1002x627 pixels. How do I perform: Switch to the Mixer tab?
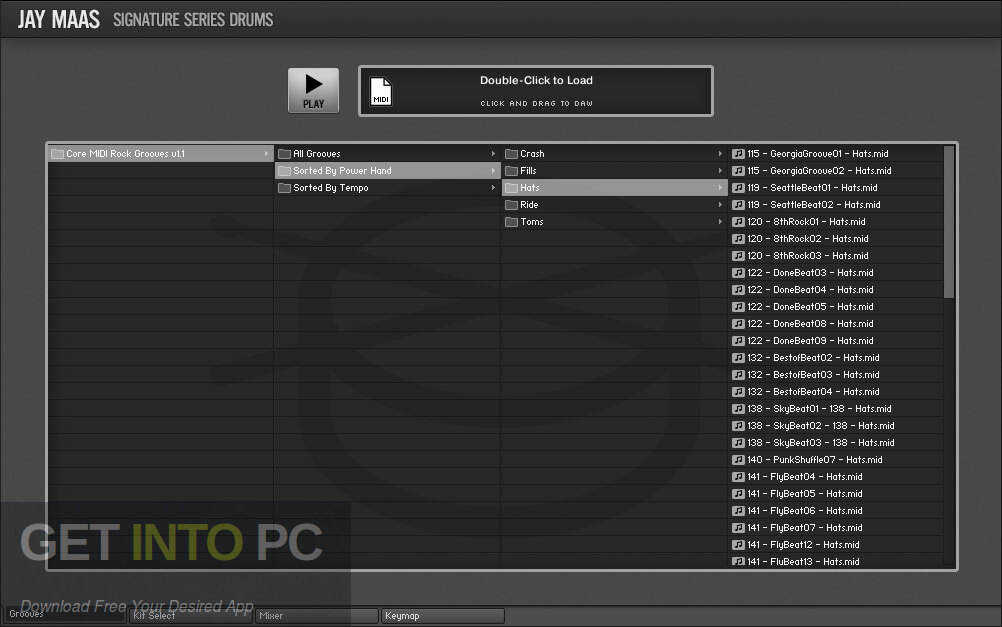click(x=316, y=615)
